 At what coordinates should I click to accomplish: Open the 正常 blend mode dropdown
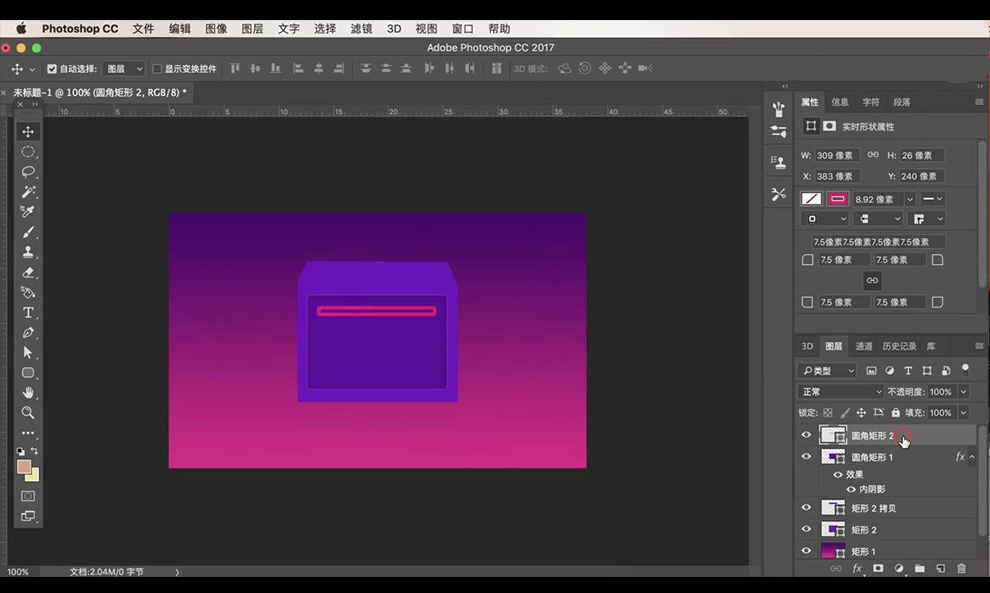(x=840, y=392)
